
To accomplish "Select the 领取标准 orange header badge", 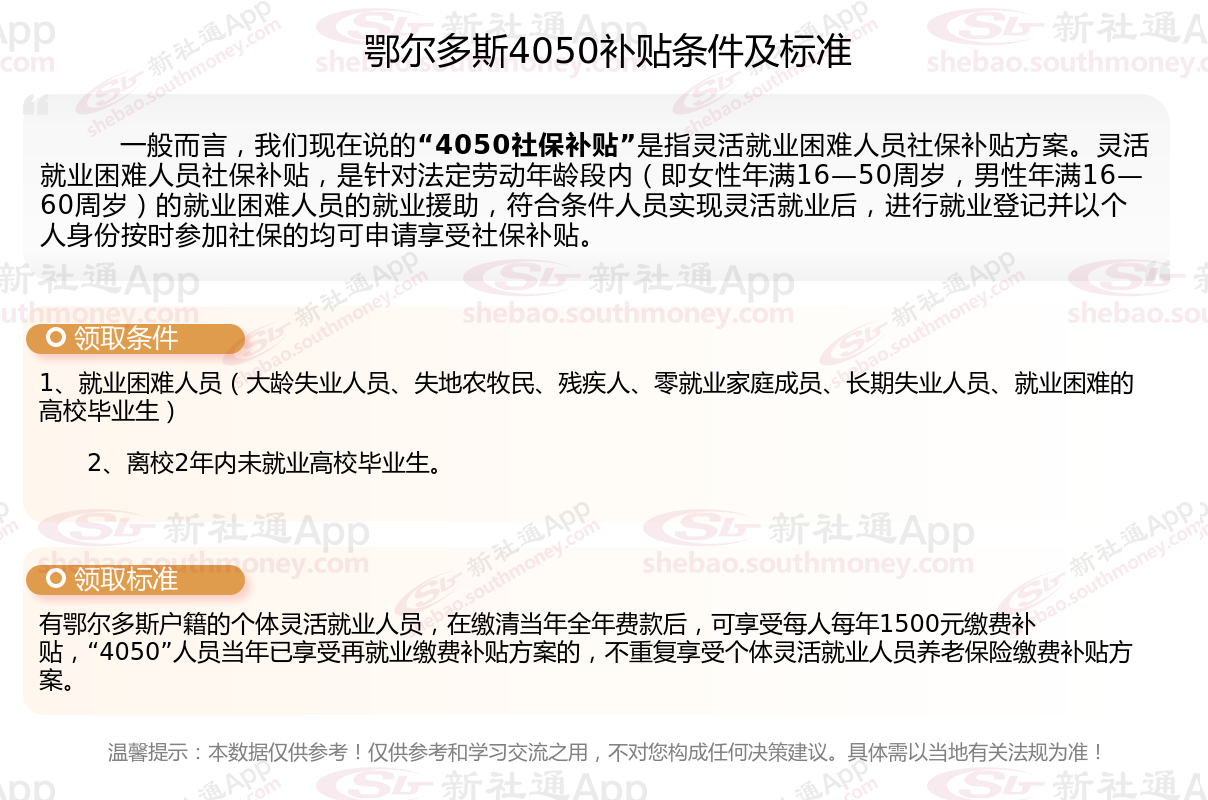I will (x=135, y=580).
